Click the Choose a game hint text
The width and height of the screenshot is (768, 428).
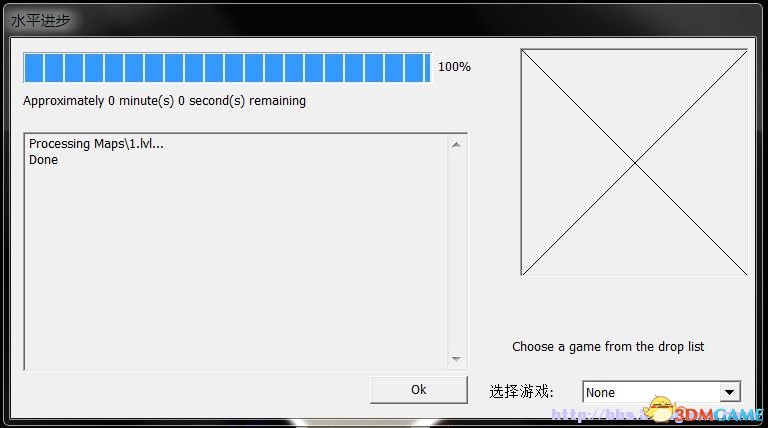[608, 347]
